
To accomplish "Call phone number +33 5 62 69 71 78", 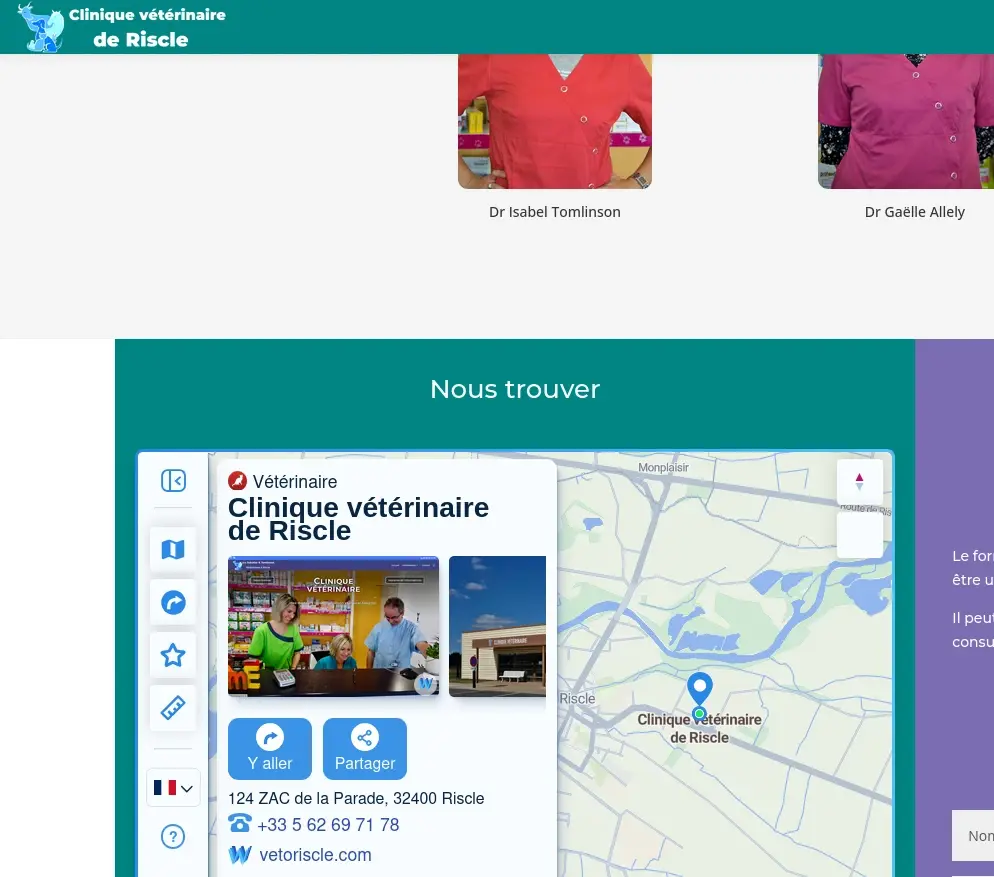I will [327, 825].
